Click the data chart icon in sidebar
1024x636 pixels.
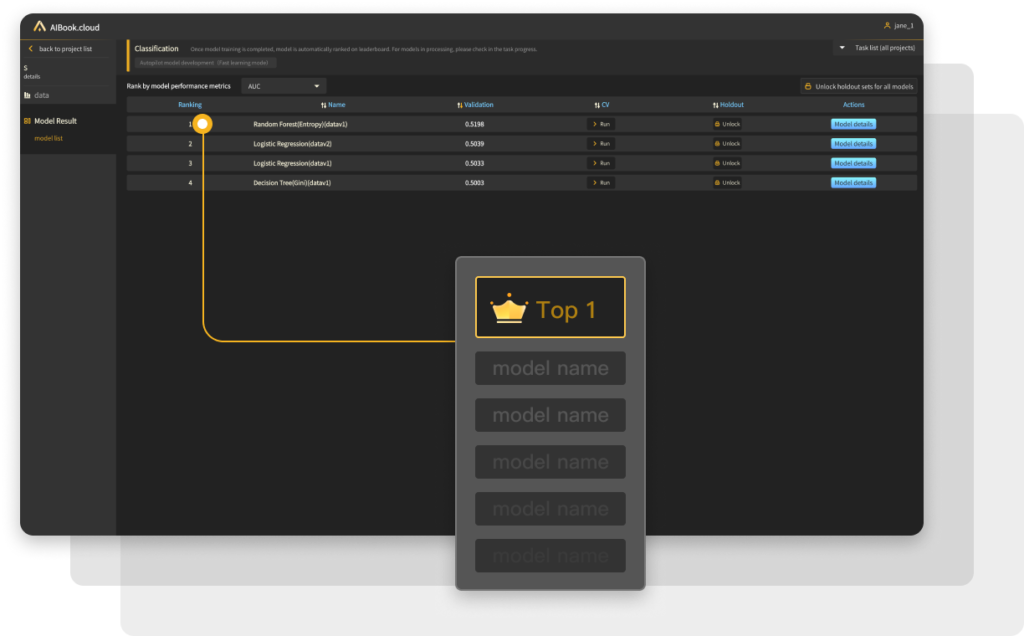28,95
